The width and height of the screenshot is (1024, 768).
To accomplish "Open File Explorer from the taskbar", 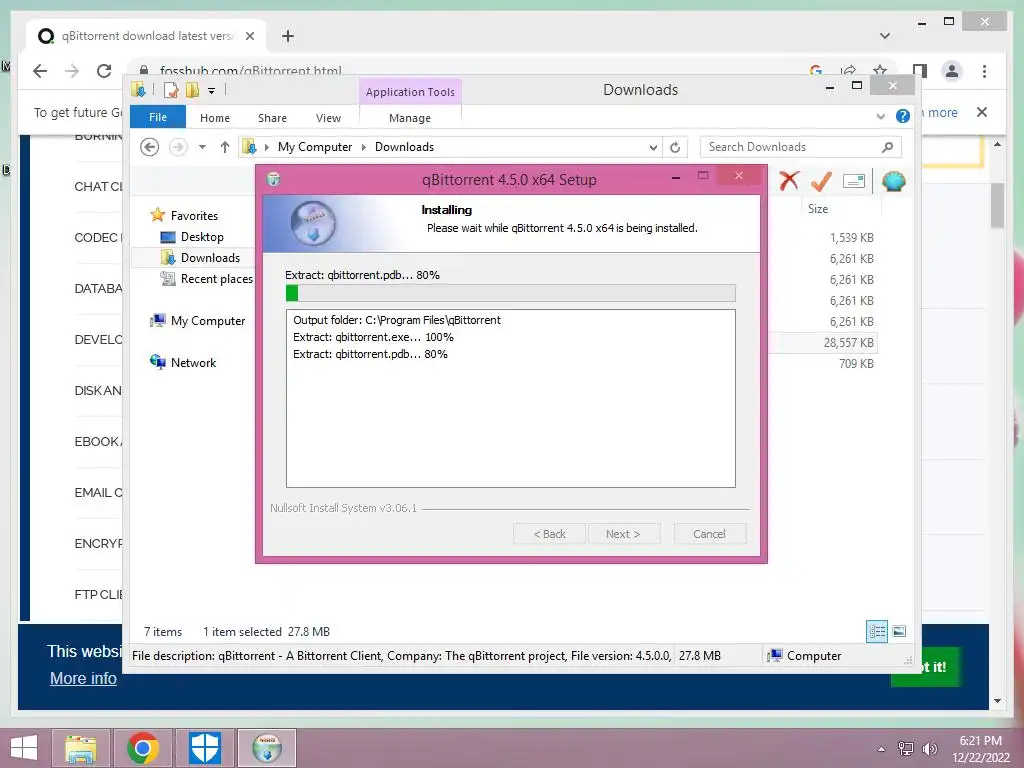I will pyautogui.click(x=80, y=748).
